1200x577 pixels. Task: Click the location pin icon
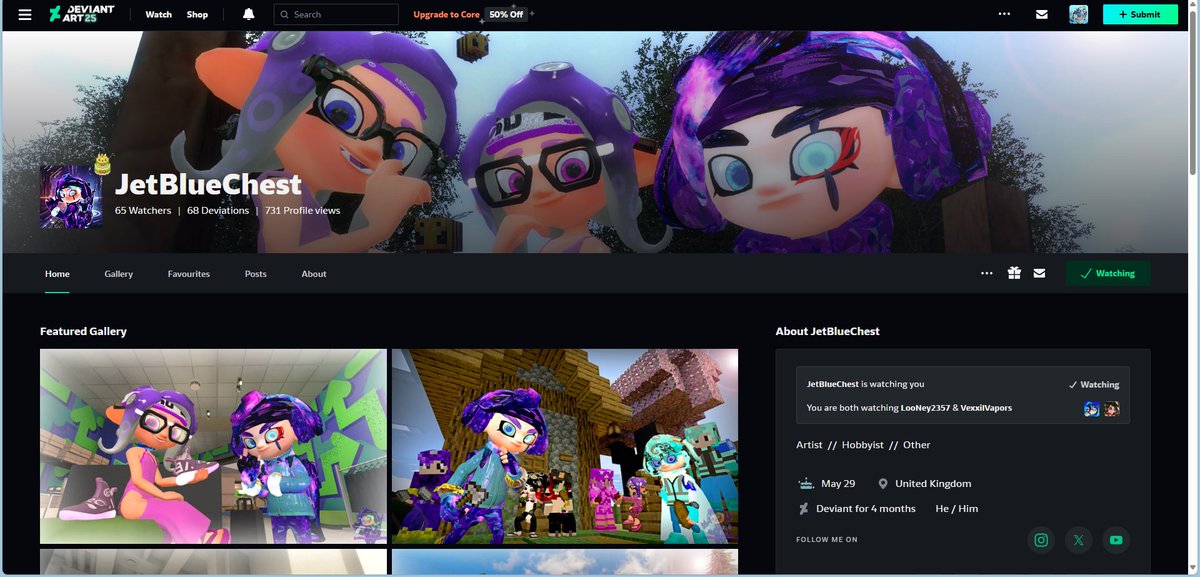click(x=883, y=483)
